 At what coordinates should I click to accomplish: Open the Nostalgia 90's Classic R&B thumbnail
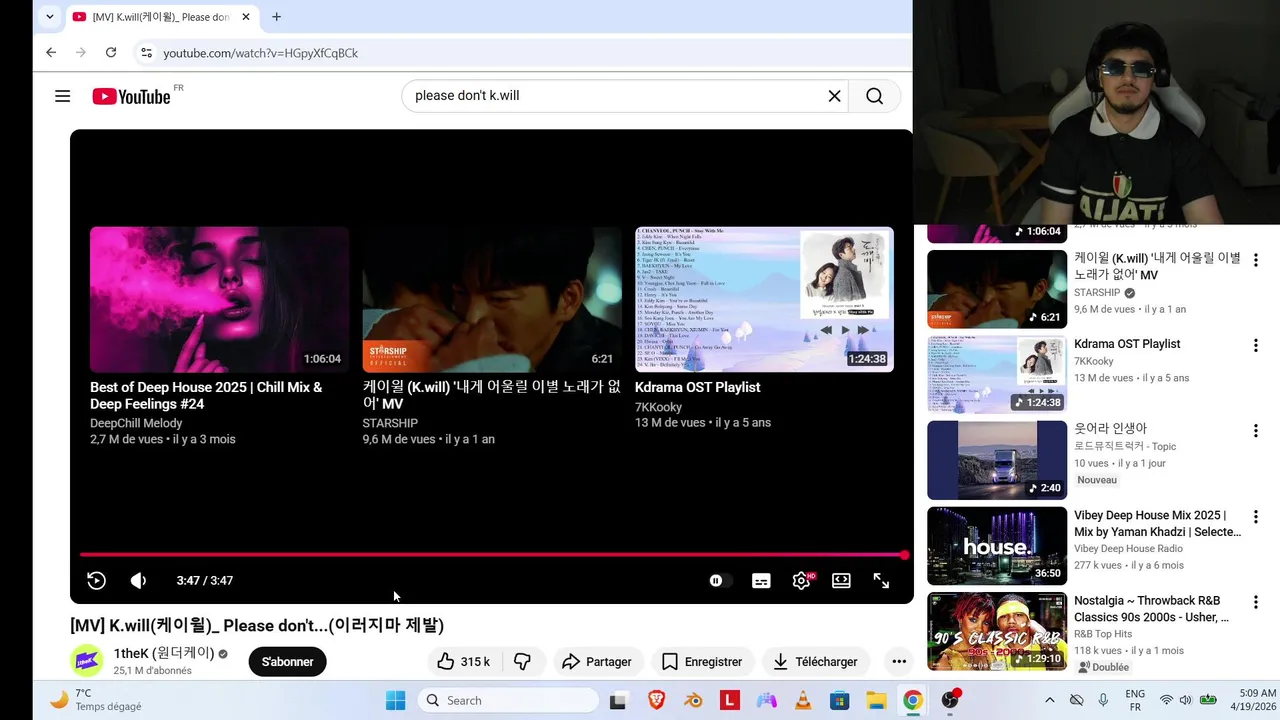point(997,632)
